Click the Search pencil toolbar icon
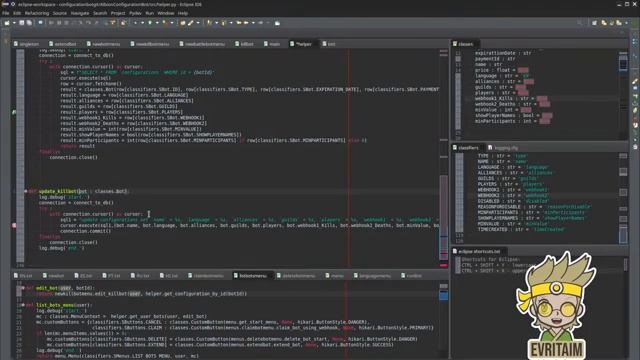The width and height of the screenshot is (640, 360). [190, 23]
